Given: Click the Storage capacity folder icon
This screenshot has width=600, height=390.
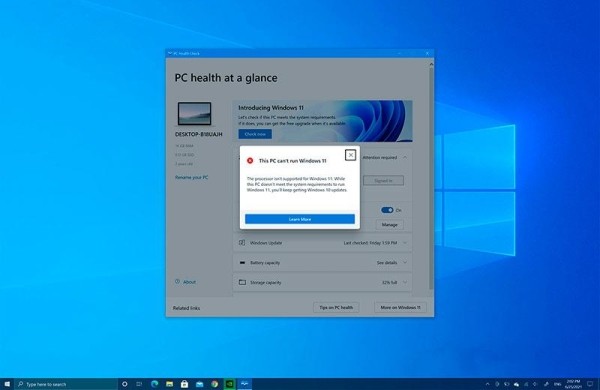Looking at the screenshot, I should pos(242,282).
